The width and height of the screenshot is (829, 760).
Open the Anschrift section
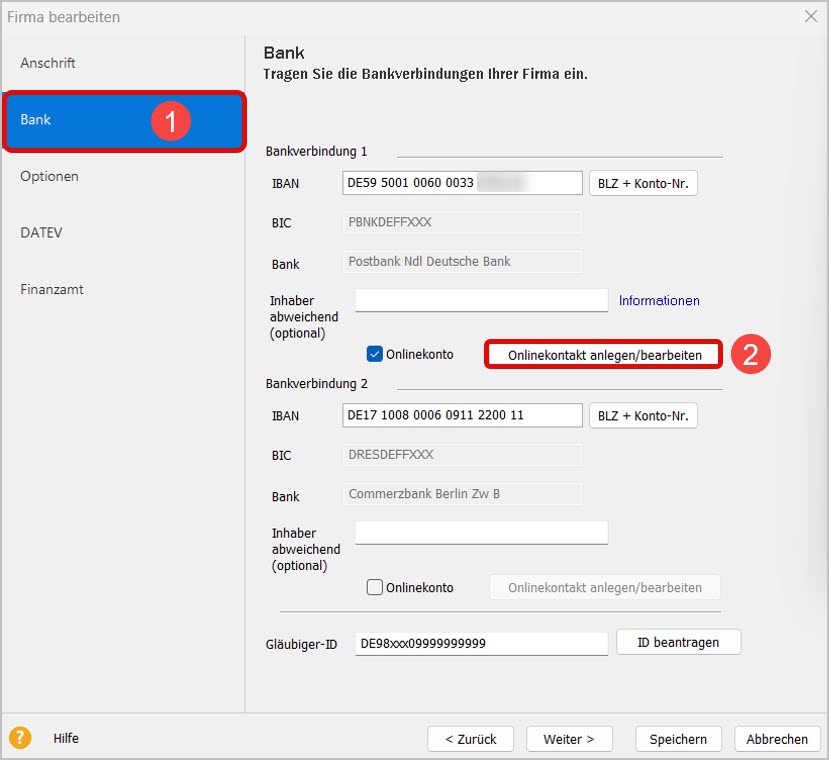[x=48, y=63]
